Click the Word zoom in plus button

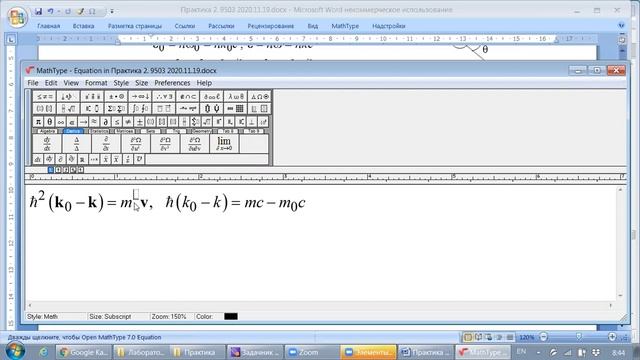pyautogui.click(x=612, y=337)
